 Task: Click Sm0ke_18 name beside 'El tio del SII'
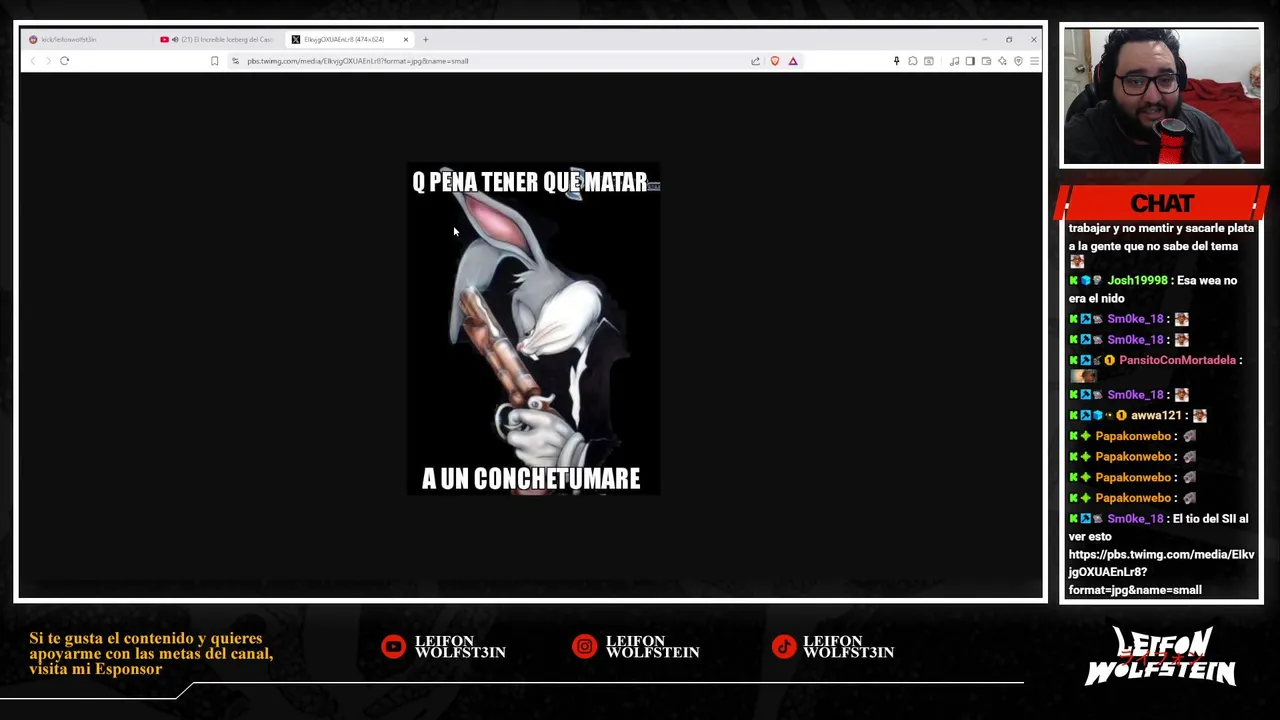tap(1135, 519)
